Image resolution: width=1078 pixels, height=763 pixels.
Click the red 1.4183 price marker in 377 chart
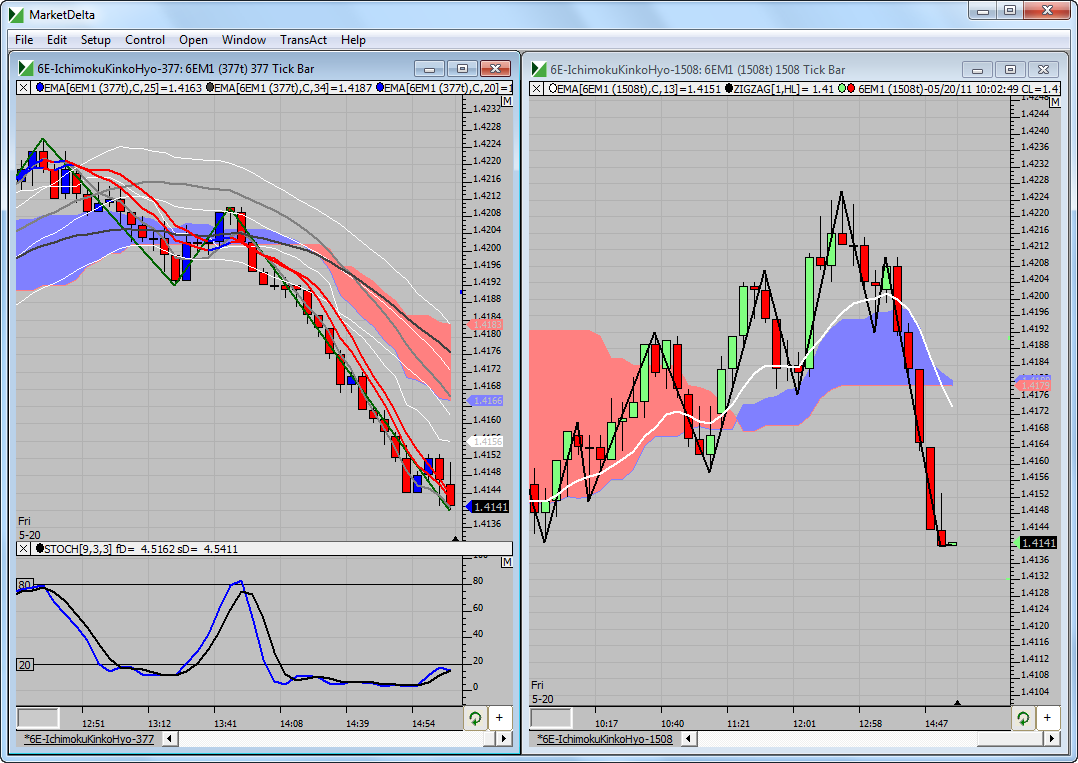coord(486,324)
